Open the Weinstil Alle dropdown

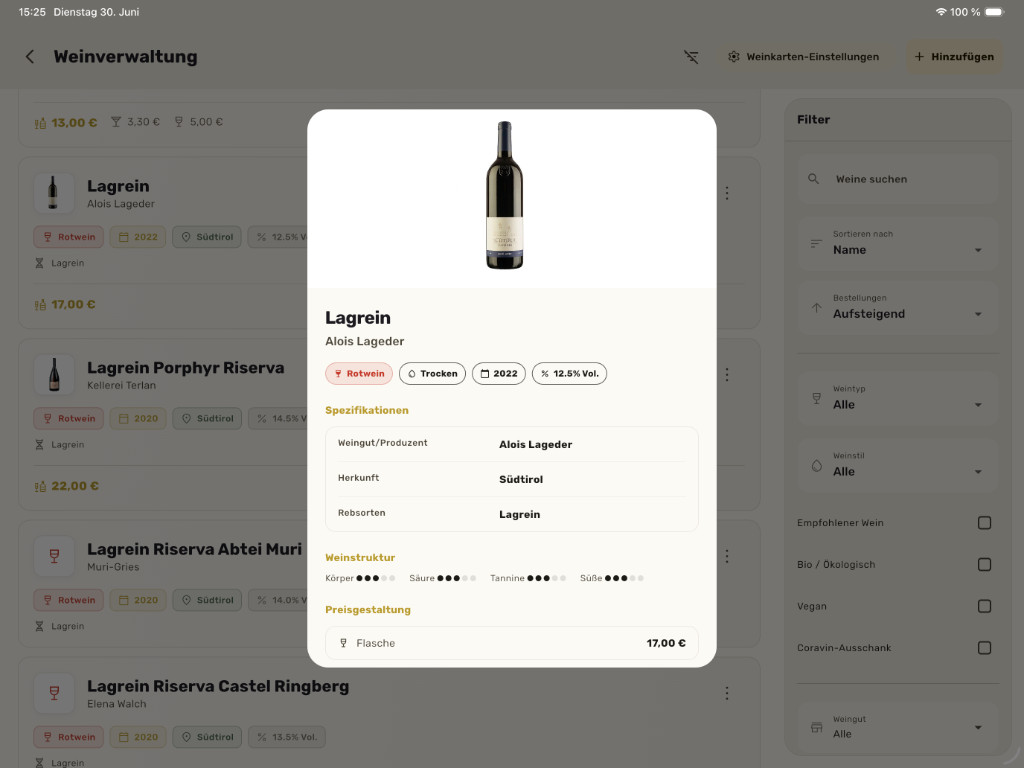(897, 466)
